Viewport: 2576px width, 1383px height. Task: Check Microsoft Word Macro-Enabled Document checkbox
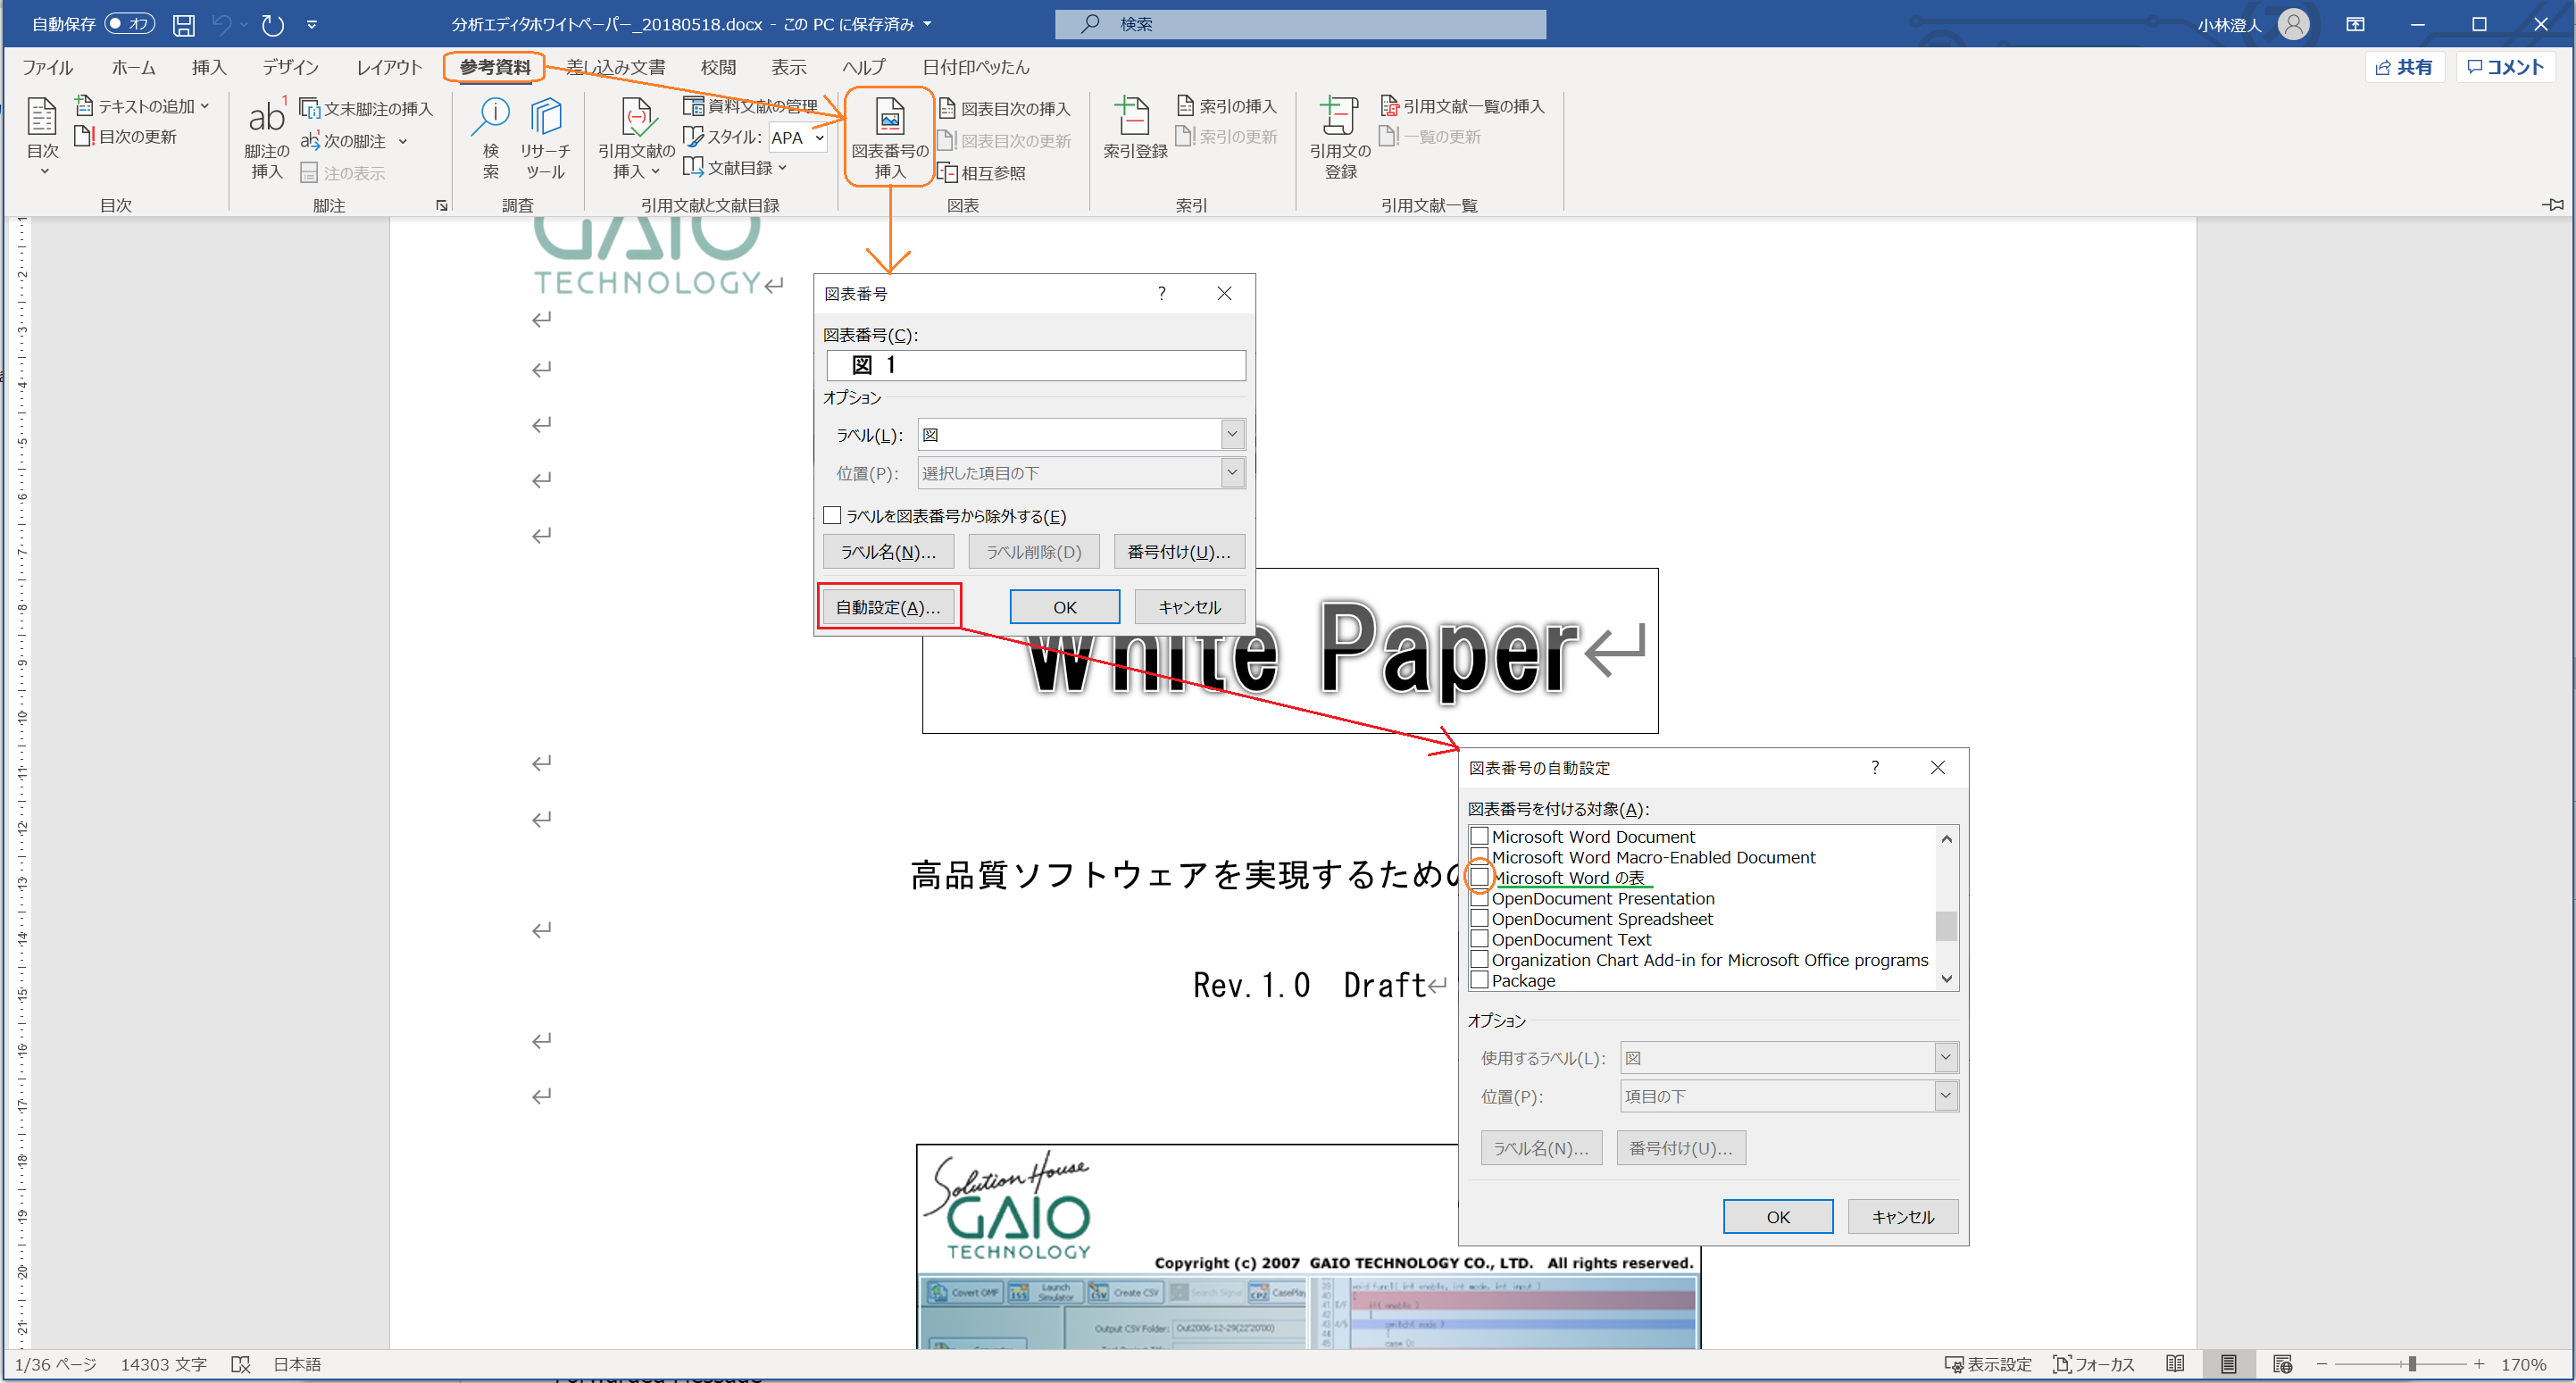click(1479, 856)
